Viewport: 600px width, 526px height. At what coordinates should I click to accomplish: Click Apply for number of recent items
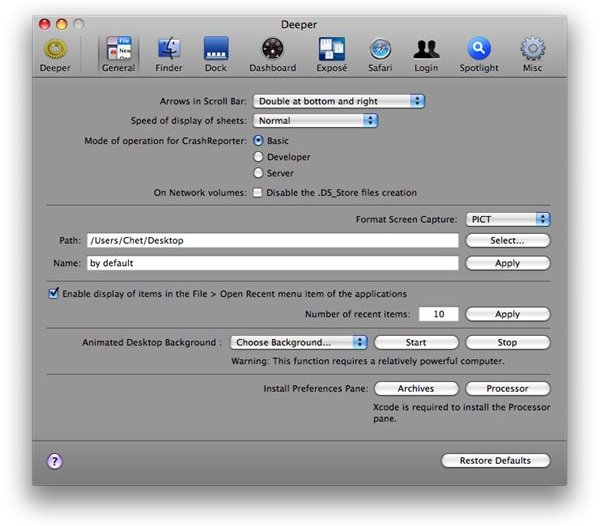508,314
